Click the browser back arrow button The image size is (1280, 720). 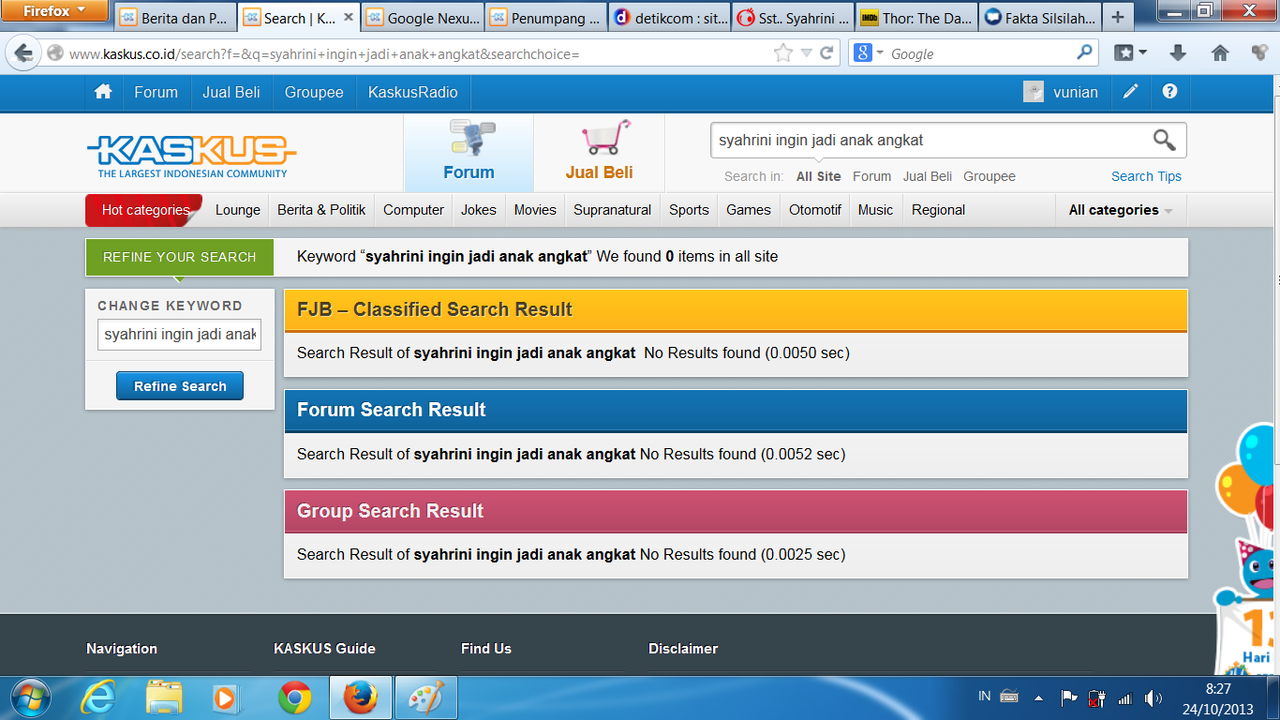click(23, 54)
